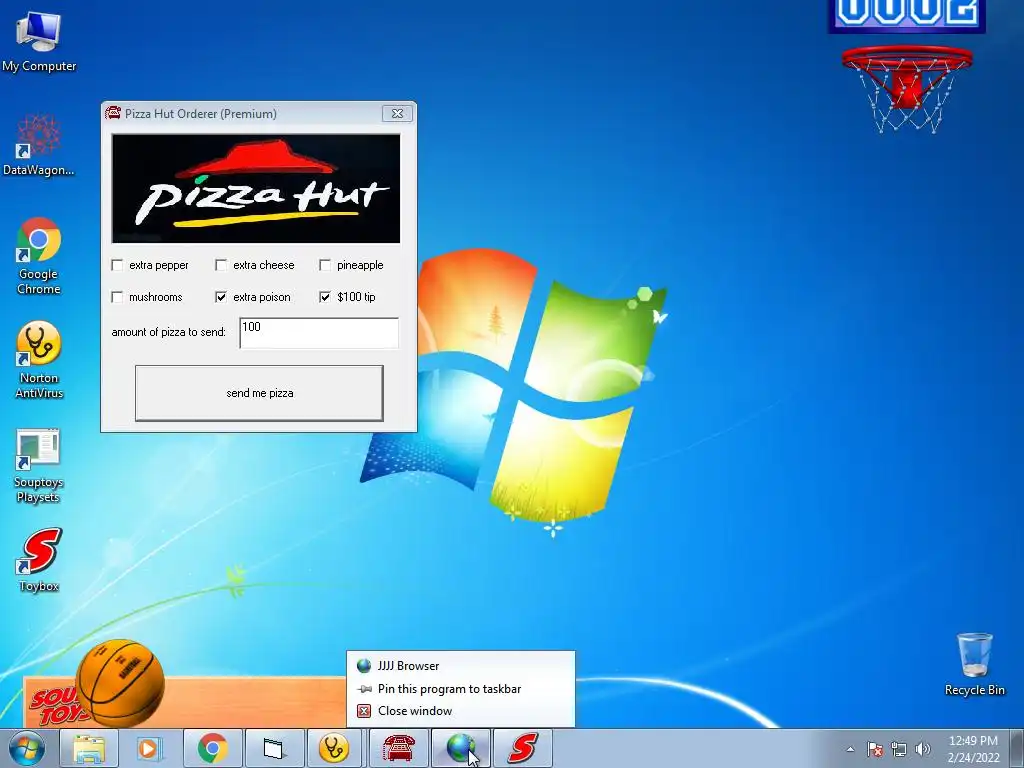
Task: Enable the mushrooms checkbox
Action: [x=117, y=297]
